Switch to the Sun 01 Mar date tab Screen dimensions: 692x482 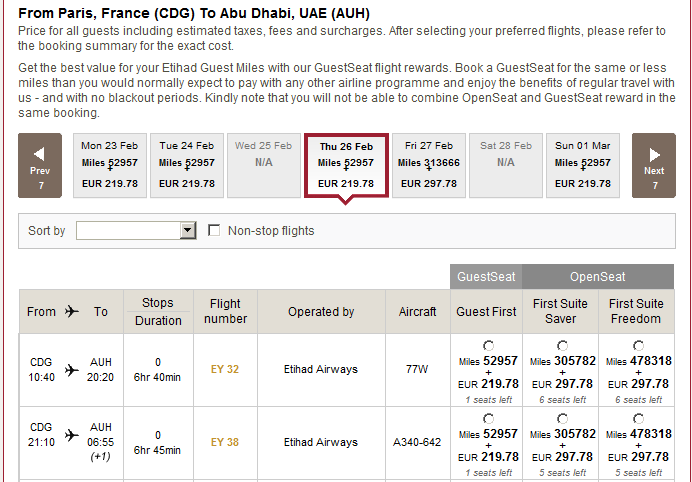pyautogui.click(x=582, y=165)
